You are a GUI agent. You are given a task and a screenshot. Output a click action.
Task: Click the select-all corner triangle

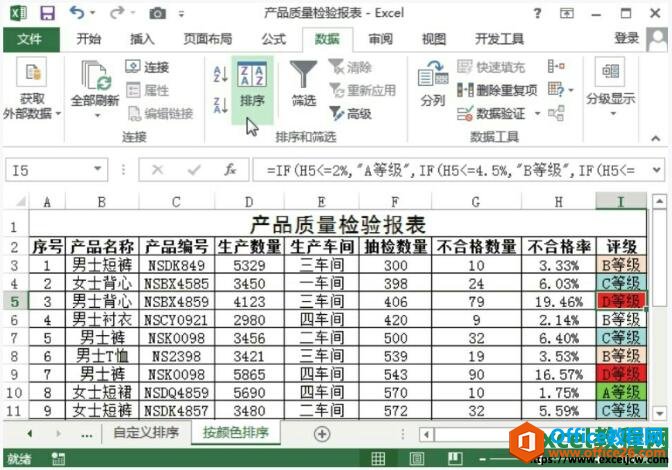coord(20,201)
